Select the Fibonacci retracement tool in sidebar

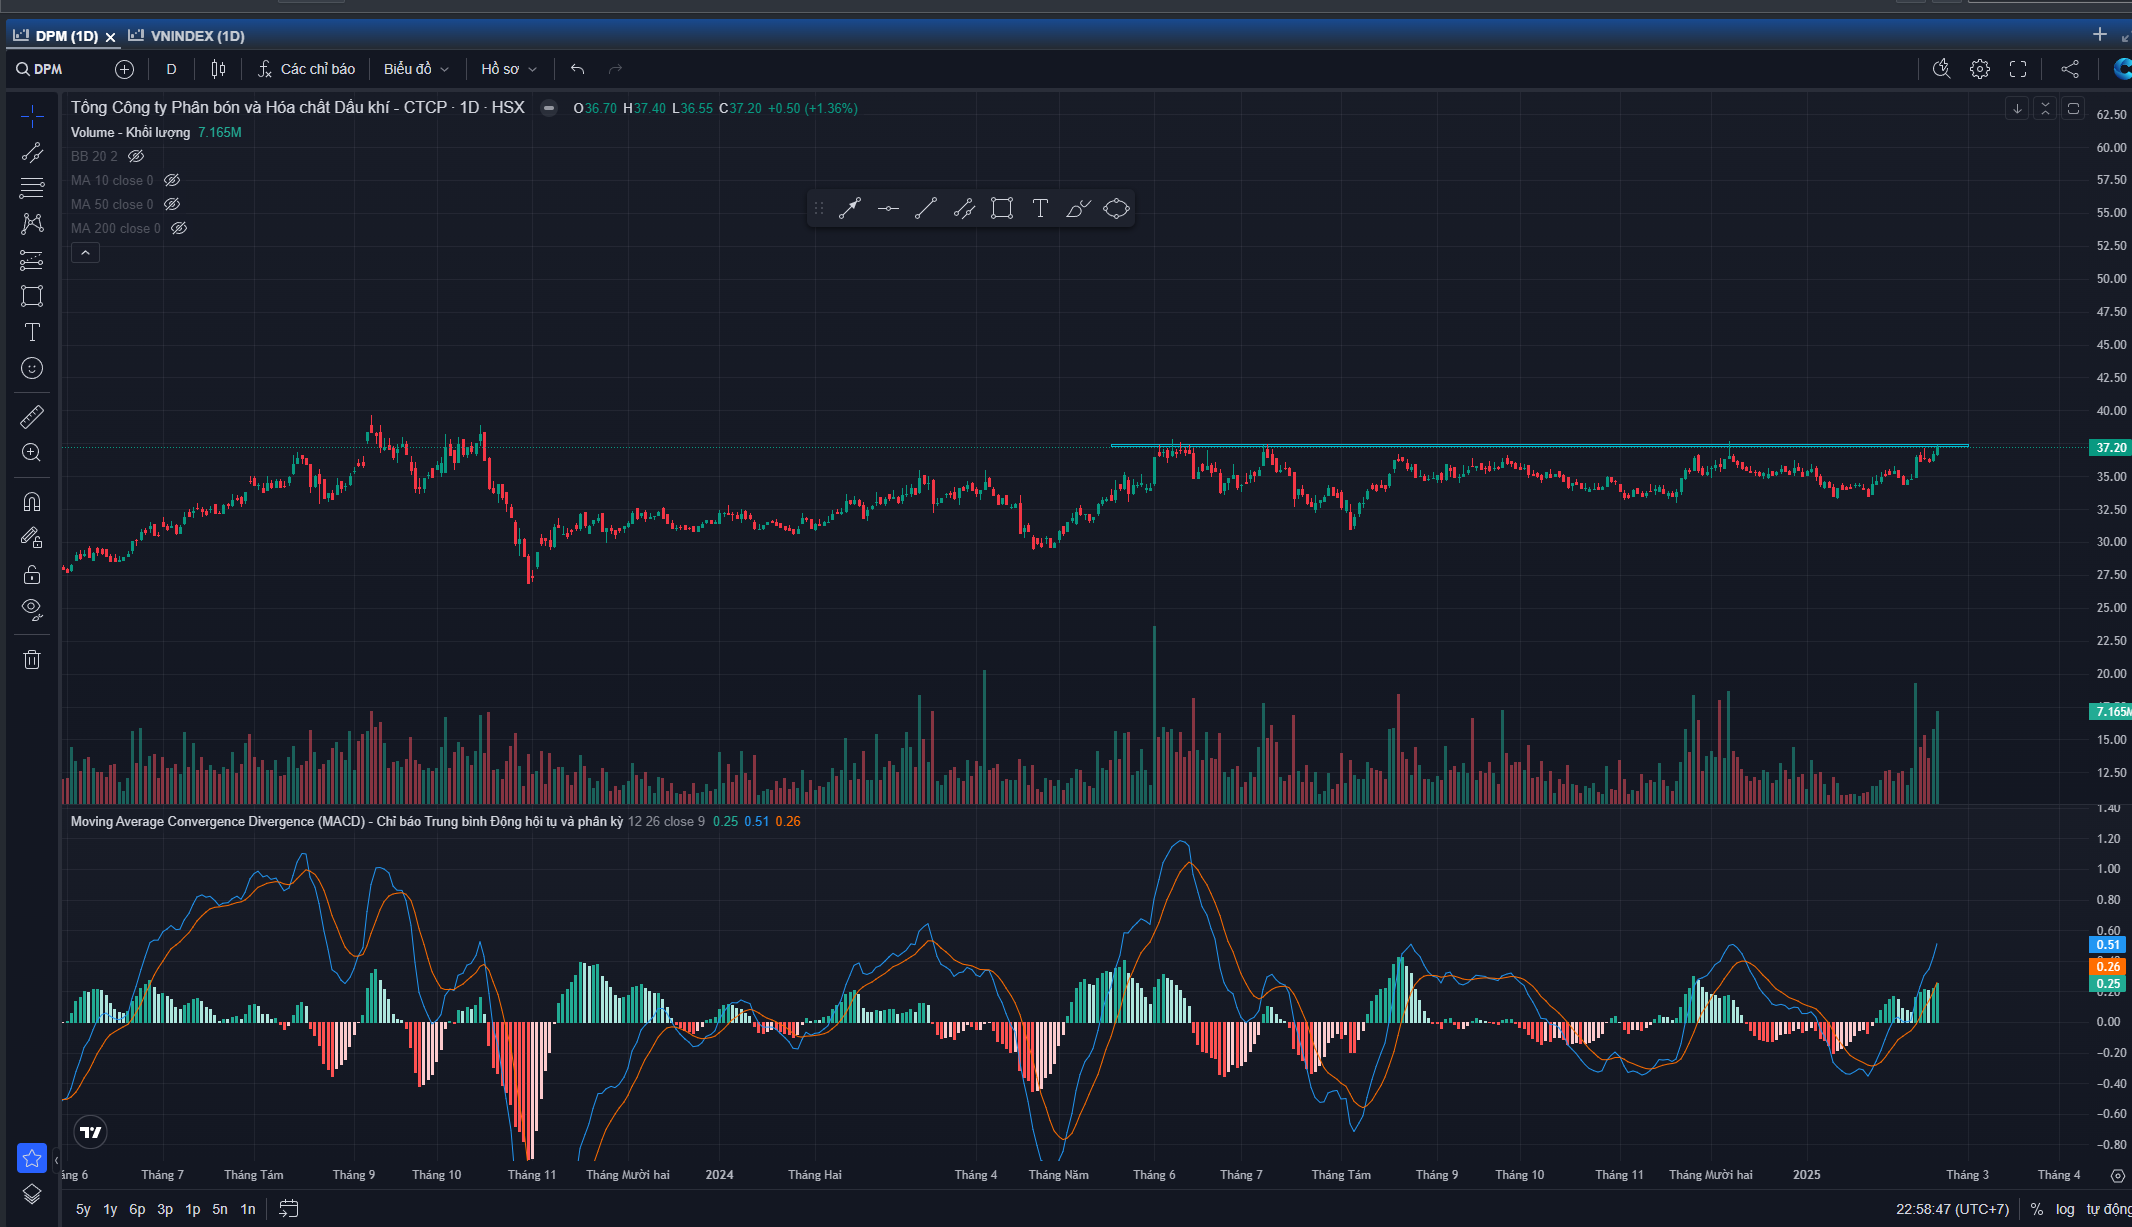32,187
